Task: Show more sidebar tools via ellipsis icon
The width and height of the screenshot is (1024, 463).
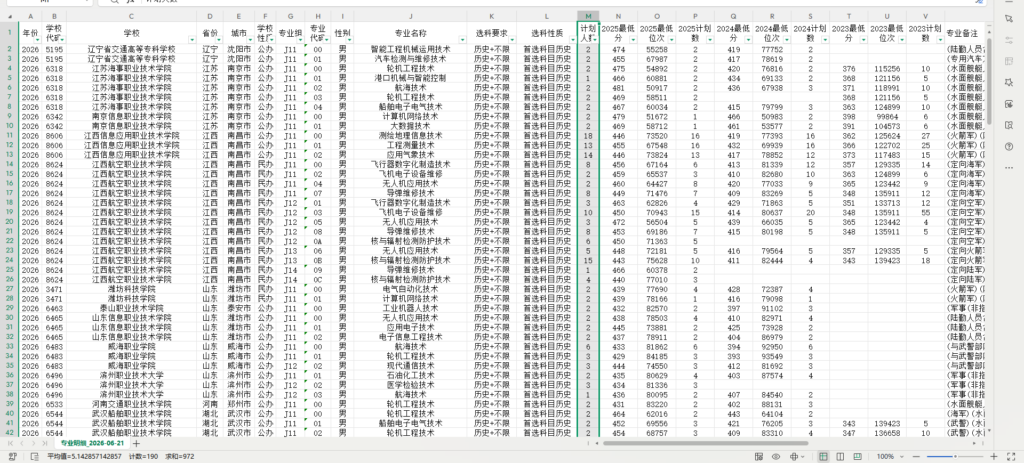Action: point(1009,168)
